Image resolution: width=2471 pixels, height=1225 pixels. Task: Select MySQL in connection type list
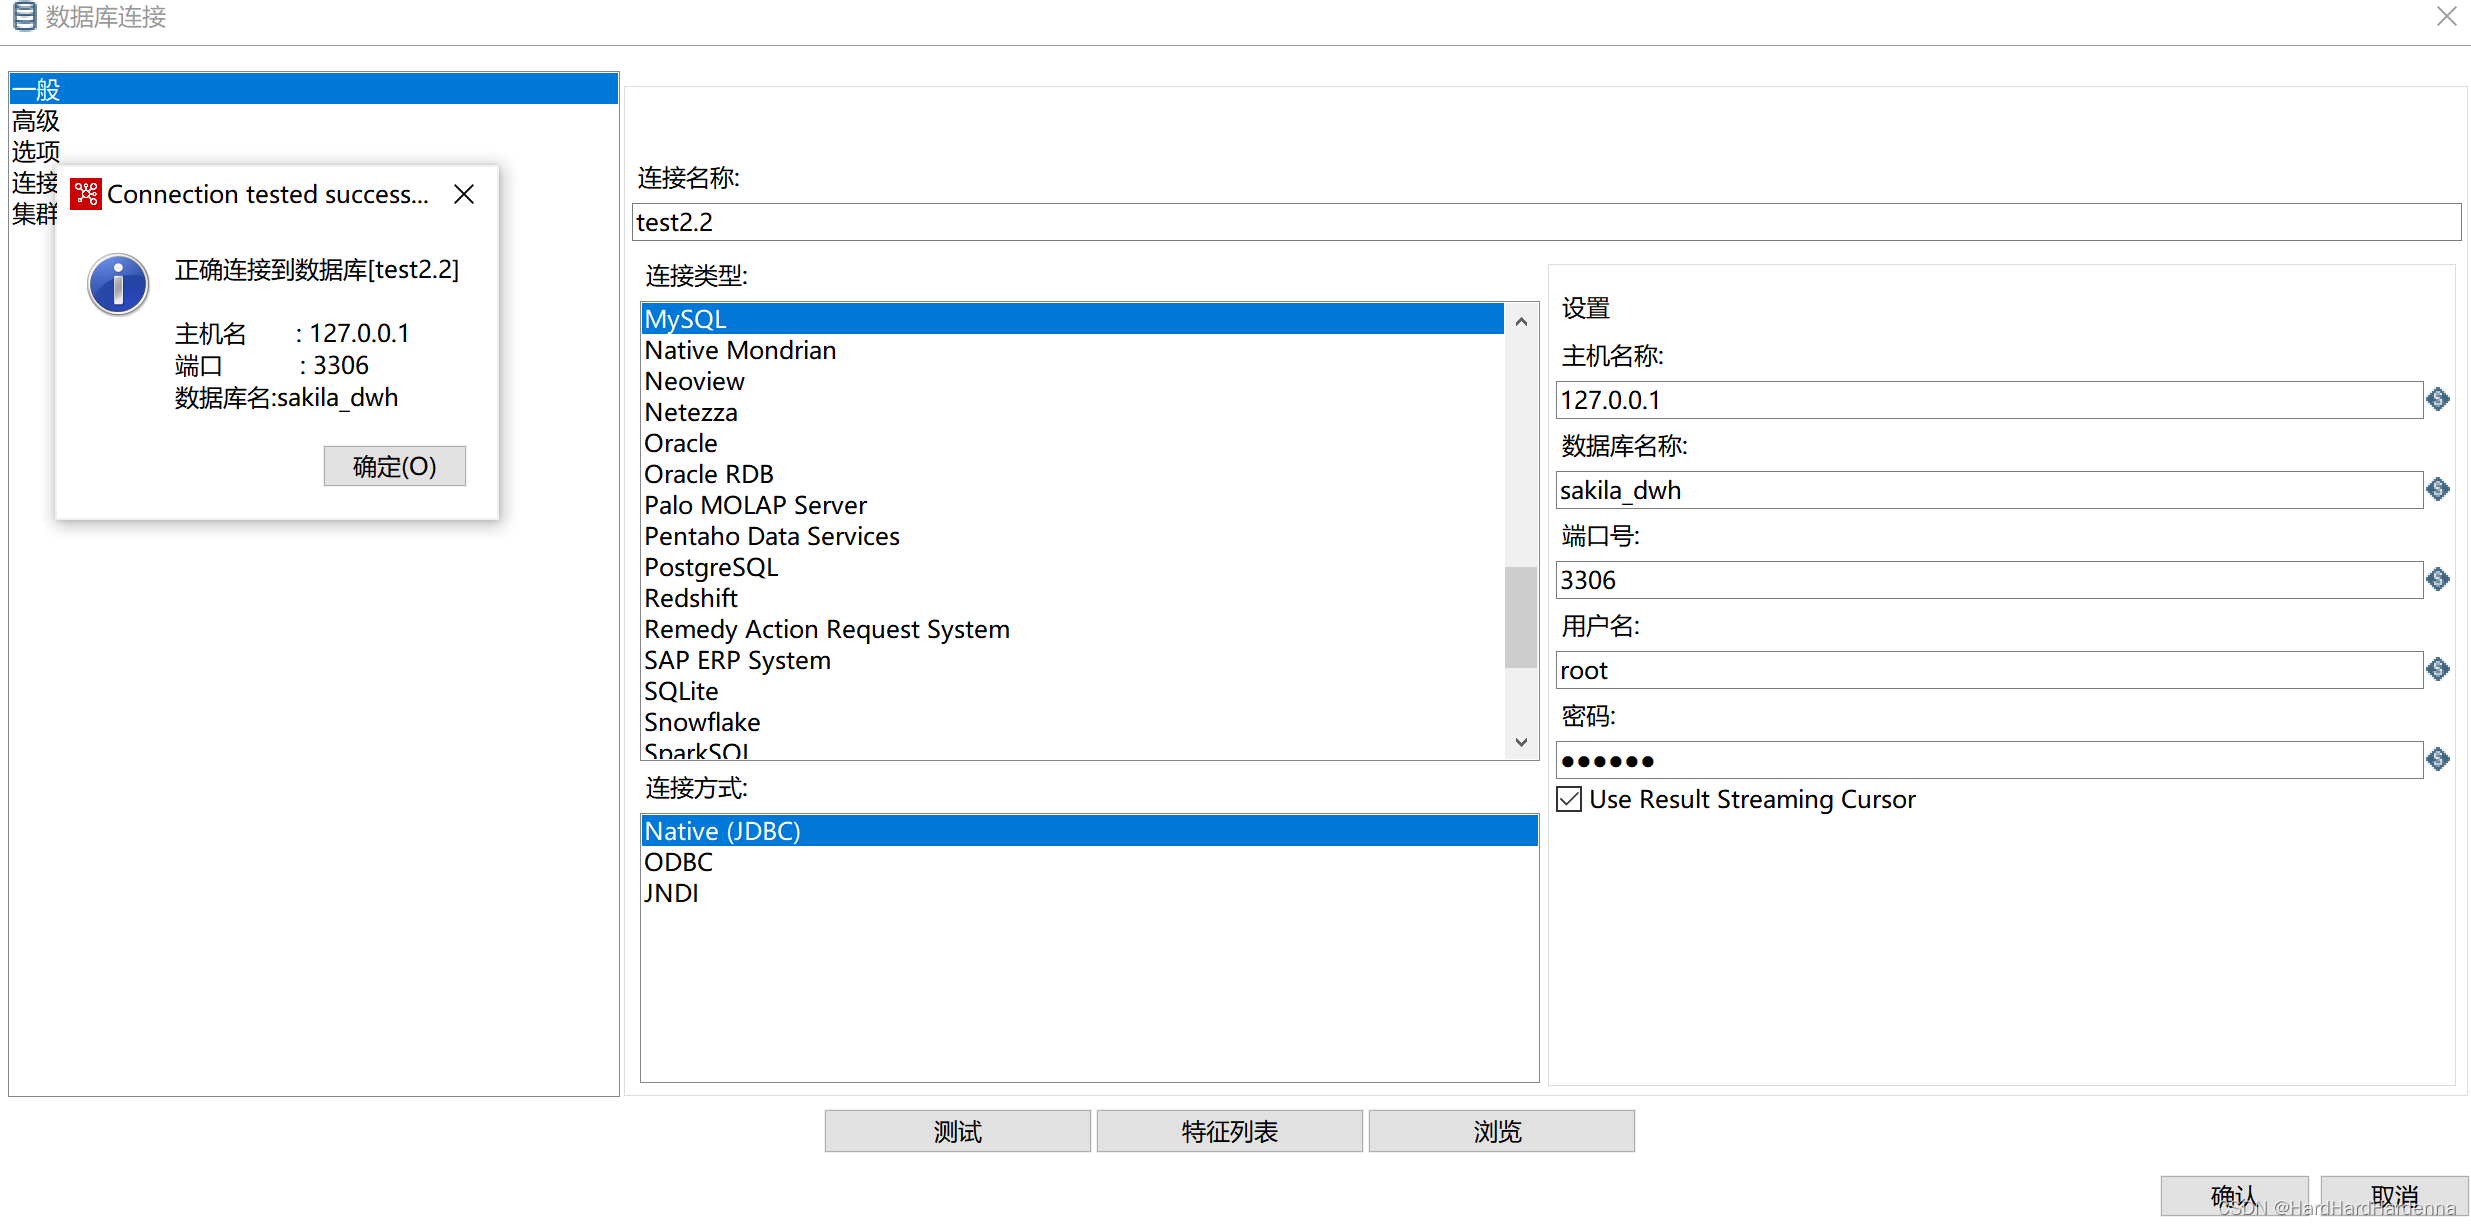tap(1072, 319)
